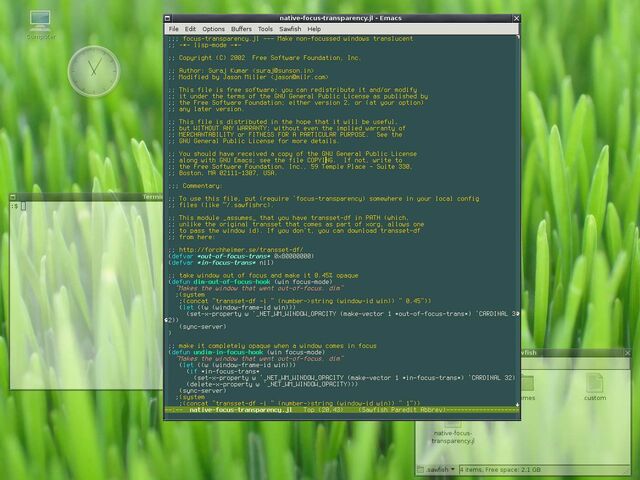640x480 pixels.
Task: Click the Terminal command prompt
Action: 19,206
